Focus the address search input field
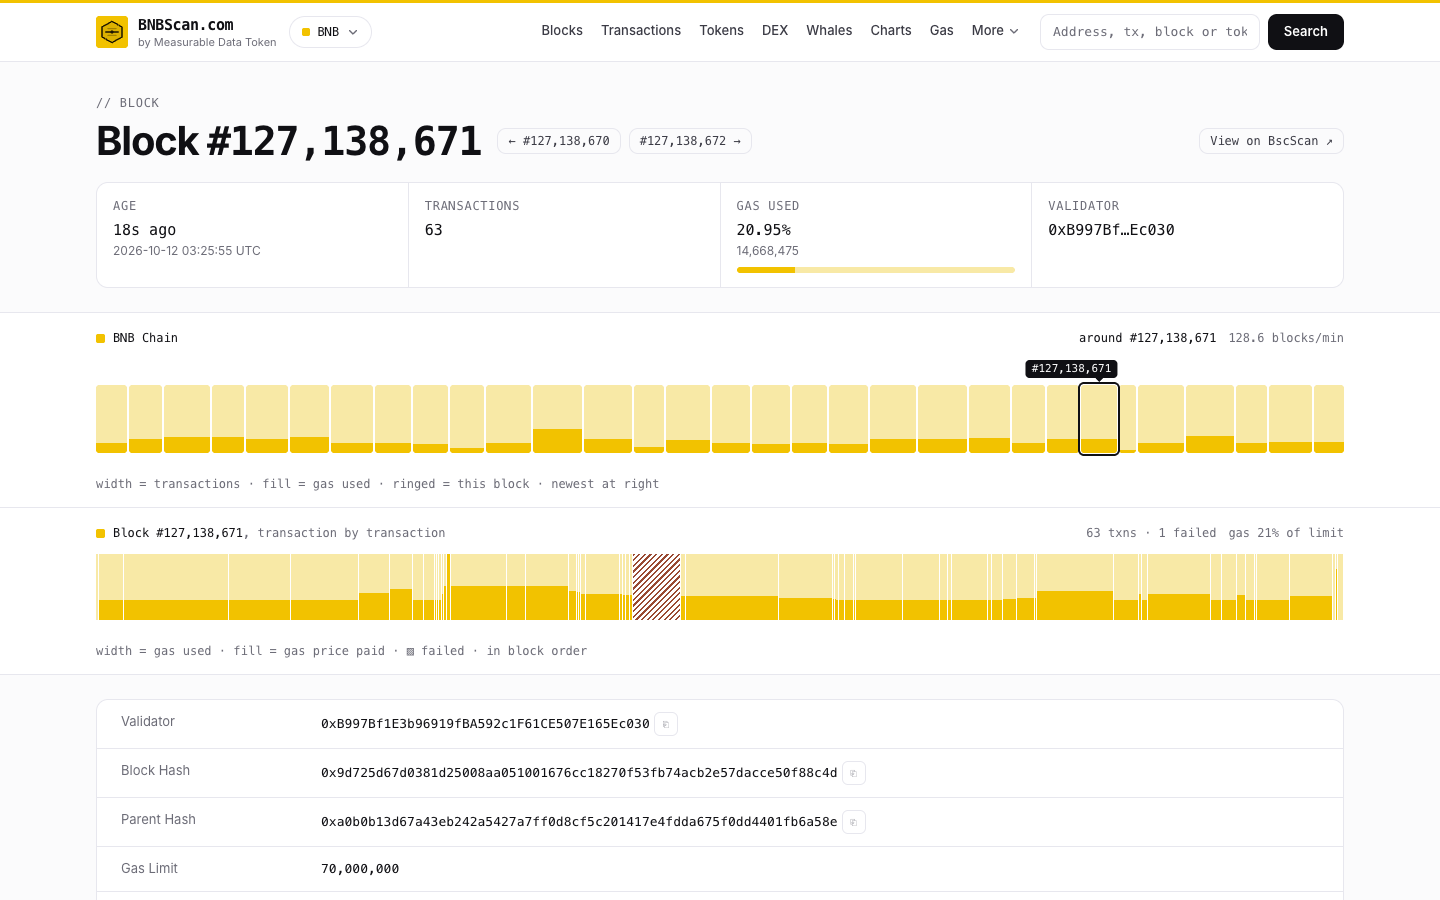The image size is (1440, 900). 1150,32
